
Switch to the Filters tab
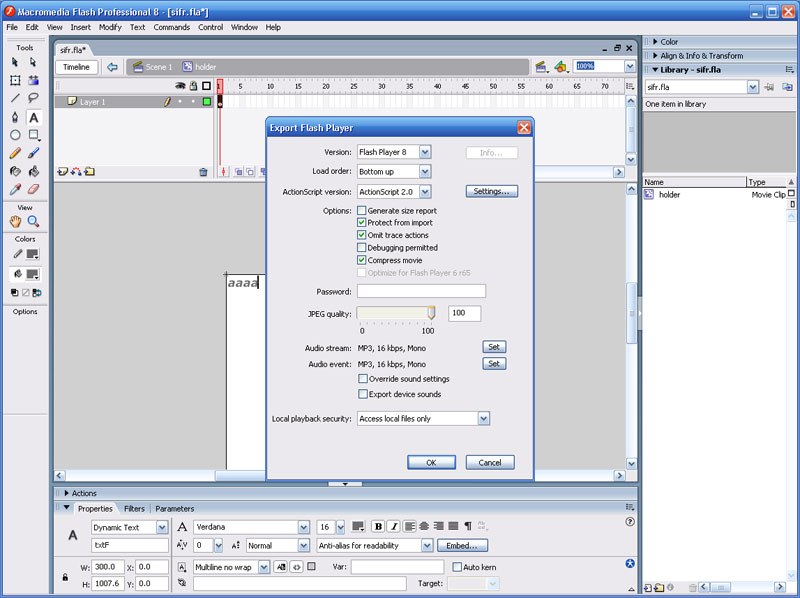(x=134, y=509)
